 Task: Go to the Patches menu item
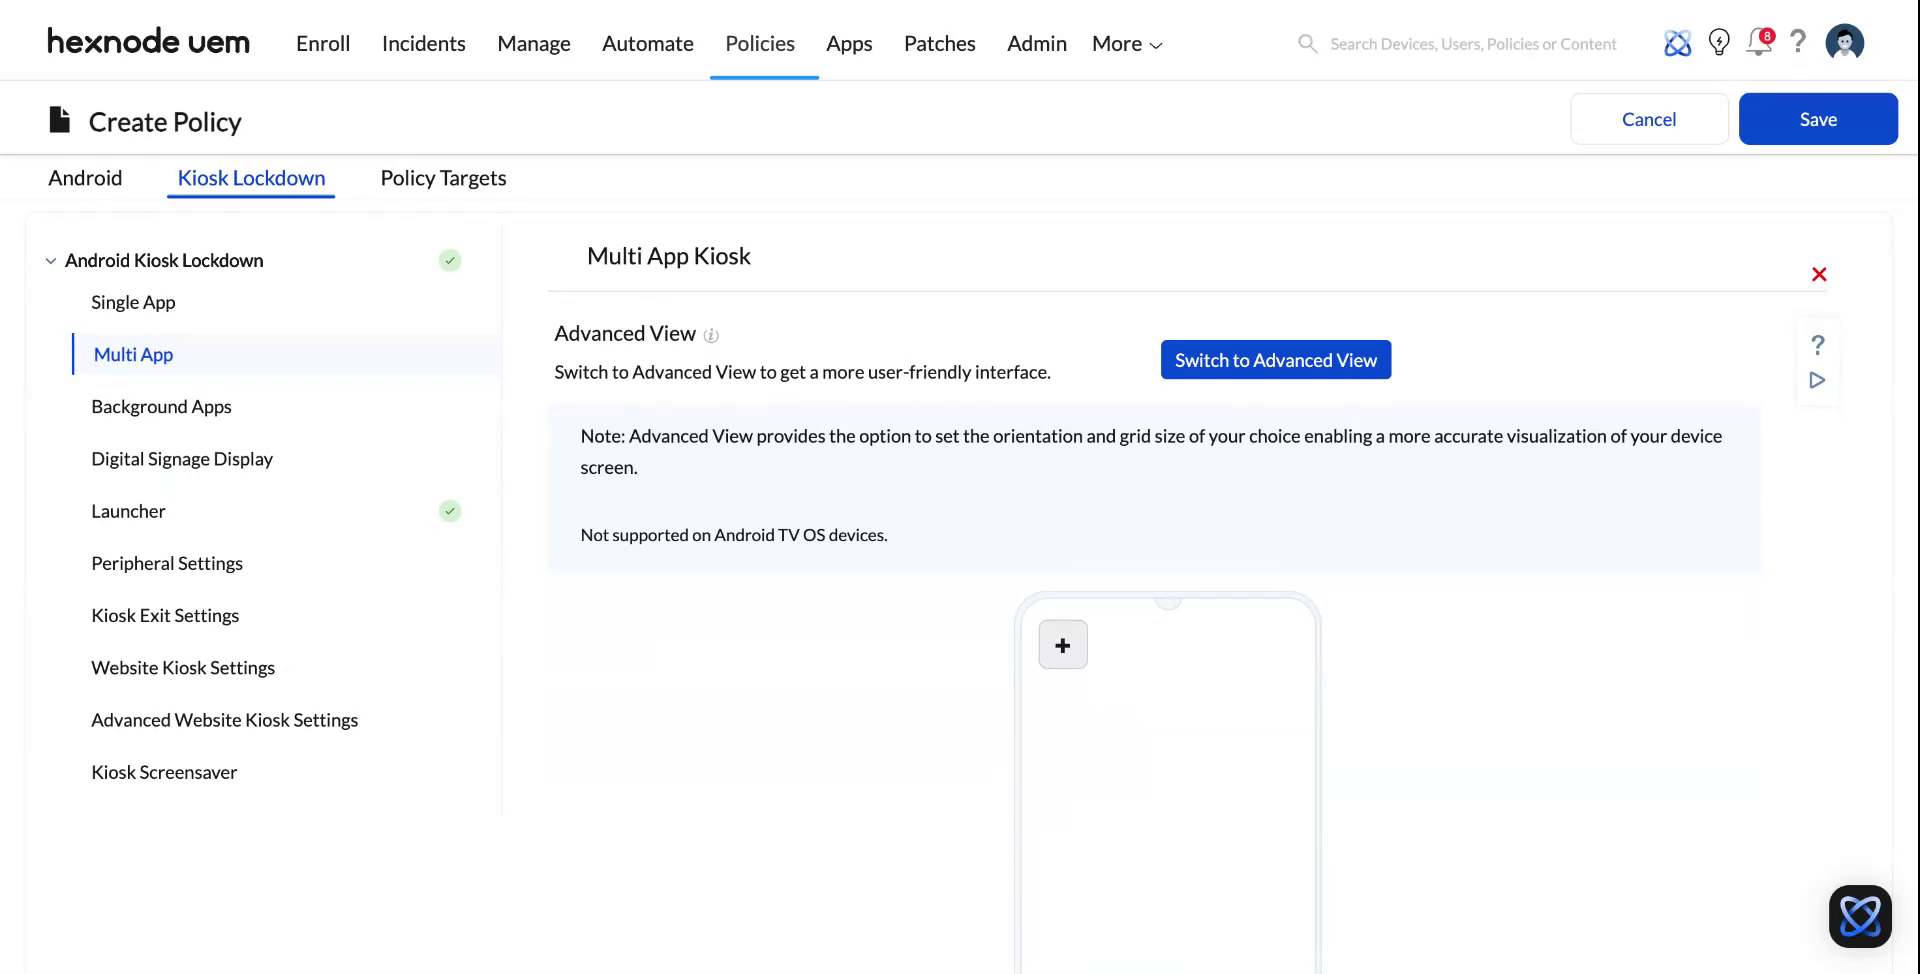939,43
